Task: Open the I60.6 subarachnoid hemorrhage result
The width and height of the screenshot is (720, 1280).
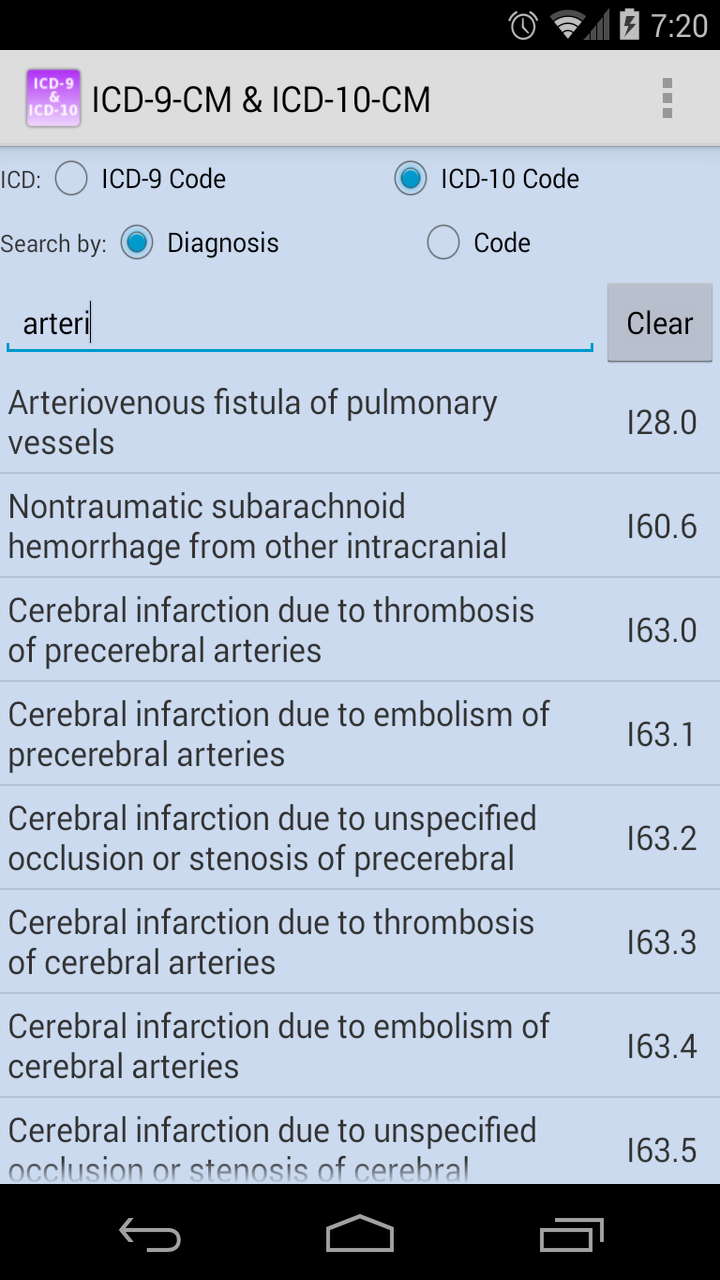Action: 360,525
